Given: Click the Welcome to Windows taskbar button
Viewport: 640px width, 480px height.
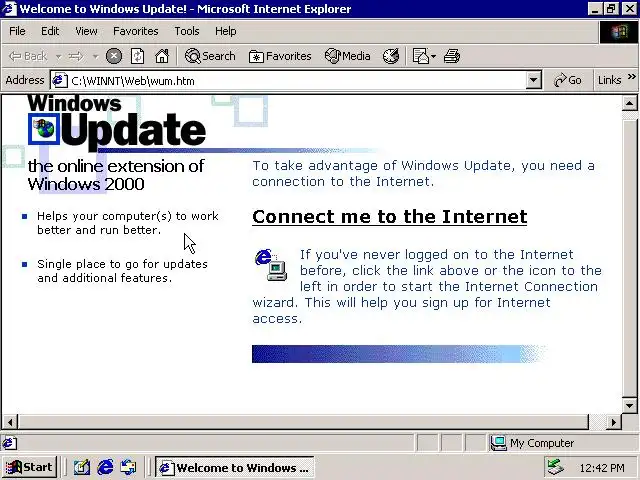Looking at the screenshot, I should tap(234, 467).
